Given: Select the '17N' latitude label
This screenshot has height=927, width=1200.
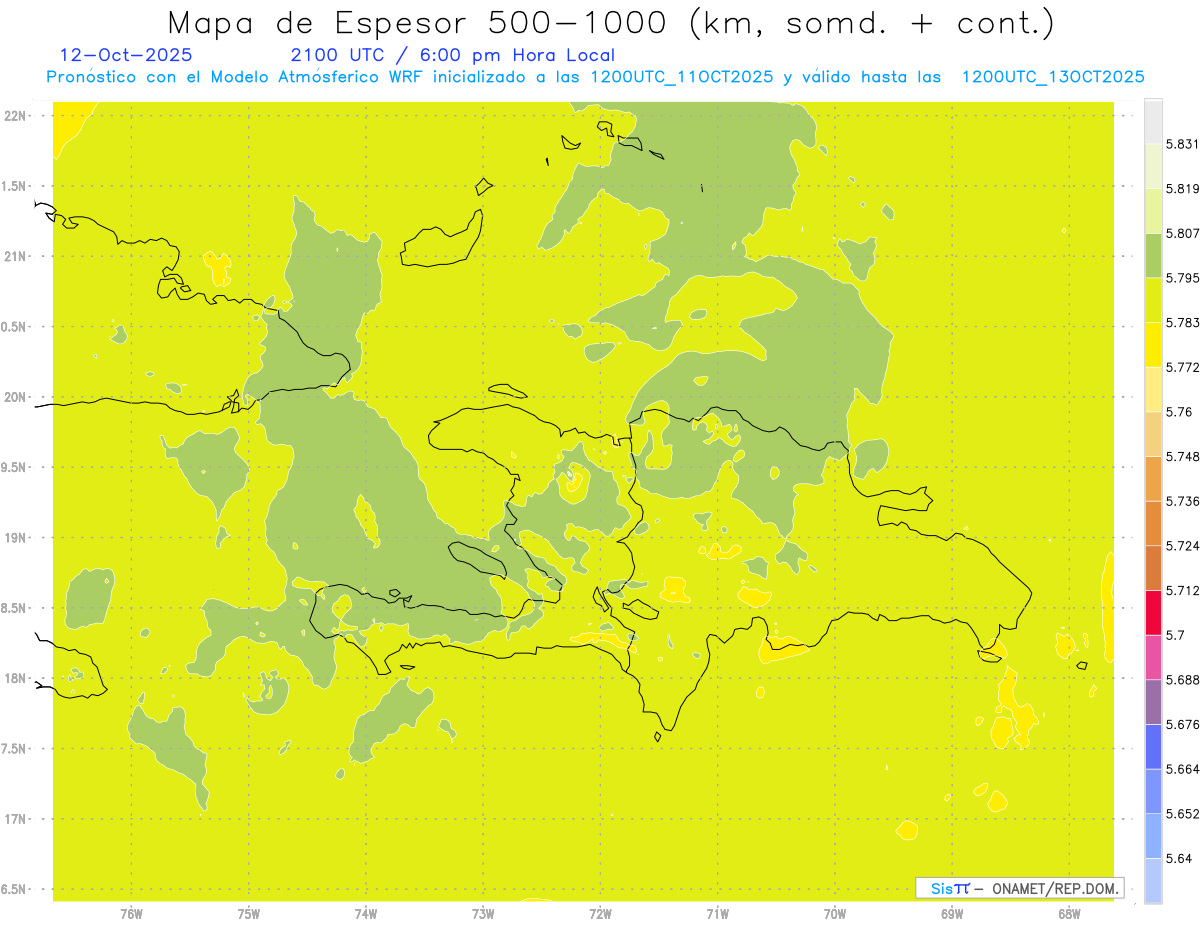Looking at the screenshot, I should click(x=16, y=819).
